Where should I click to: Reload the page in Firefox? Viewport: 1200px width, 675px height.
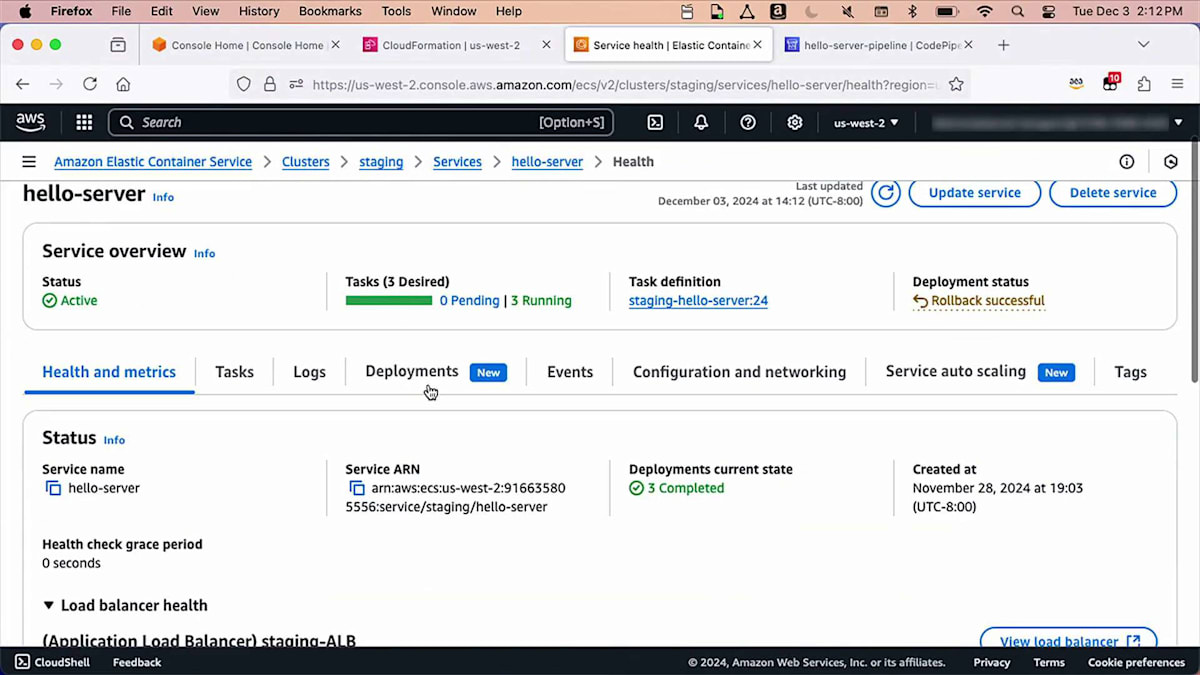coord(90,85)
